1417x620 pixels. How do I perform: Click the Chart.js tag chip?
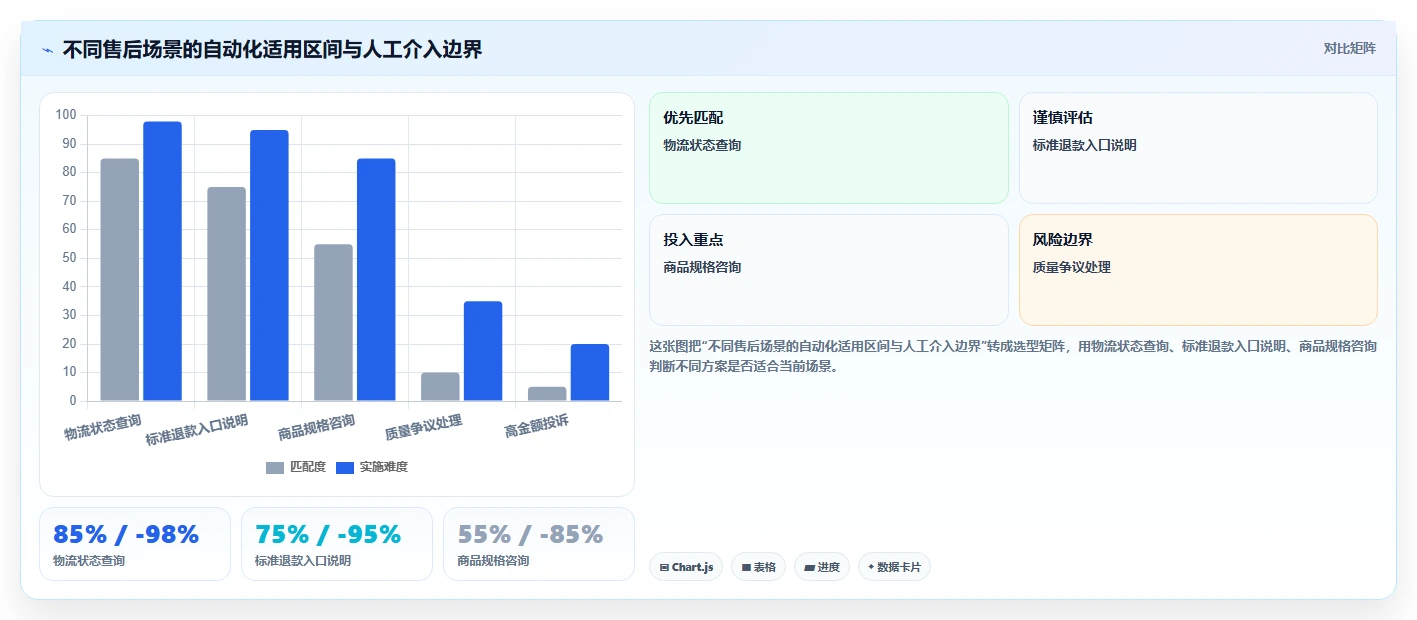686,567
